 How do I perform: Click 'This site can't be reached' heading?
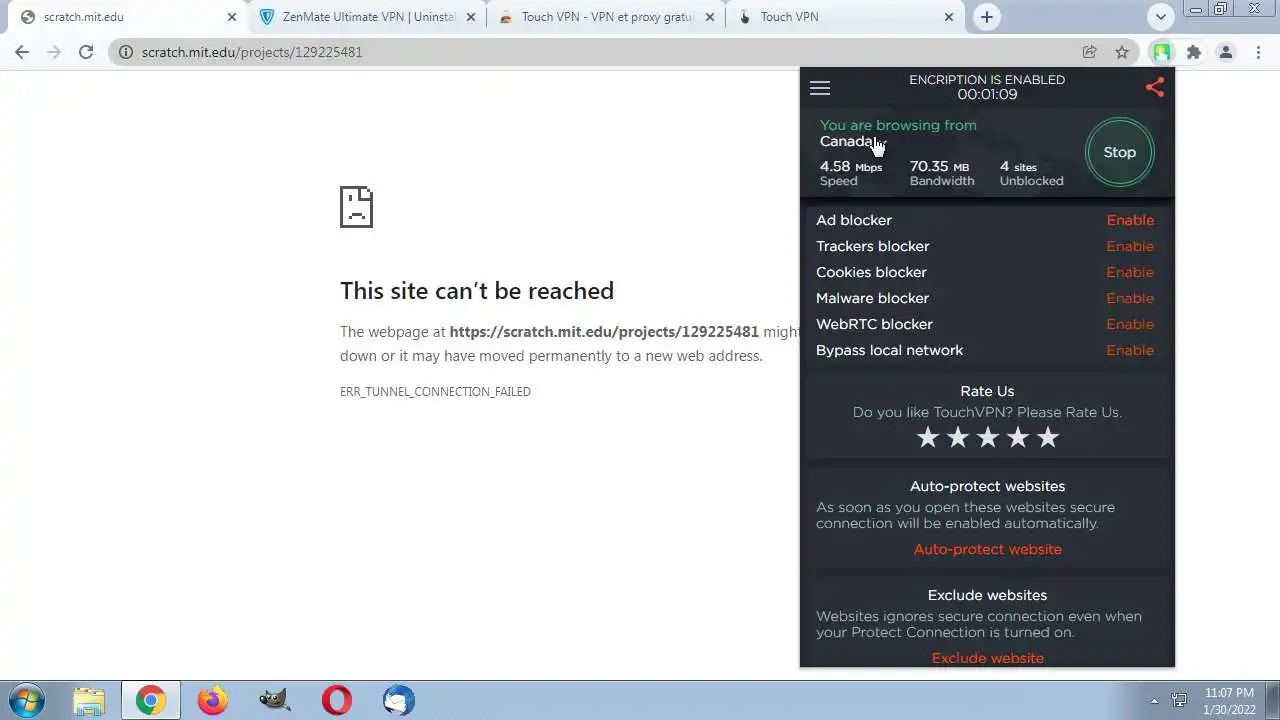477,291
